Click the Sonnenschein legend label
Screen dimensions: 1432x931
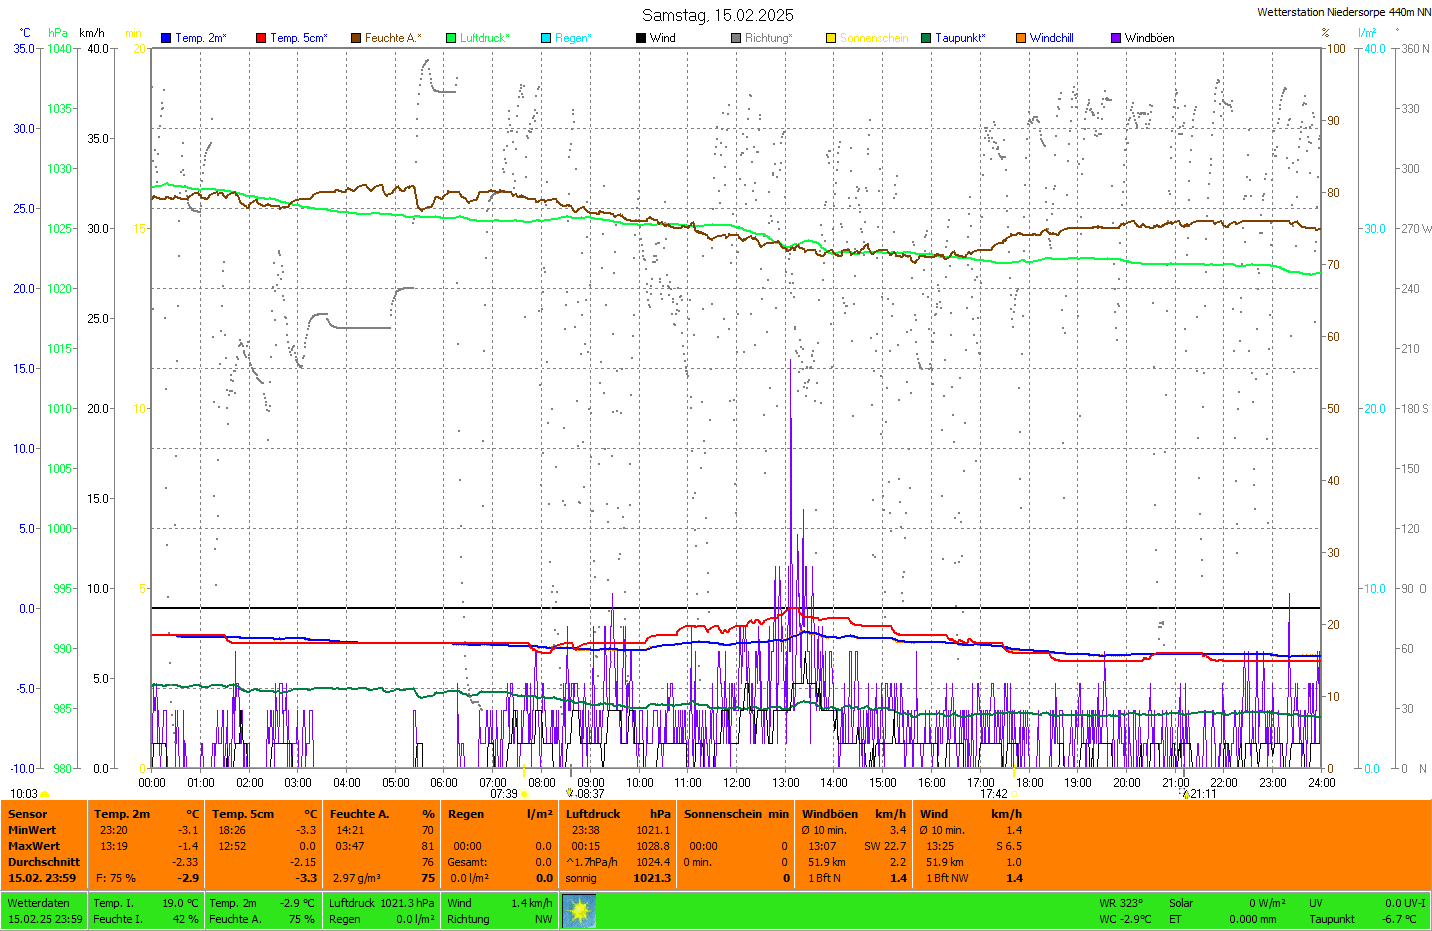(873, 38)
